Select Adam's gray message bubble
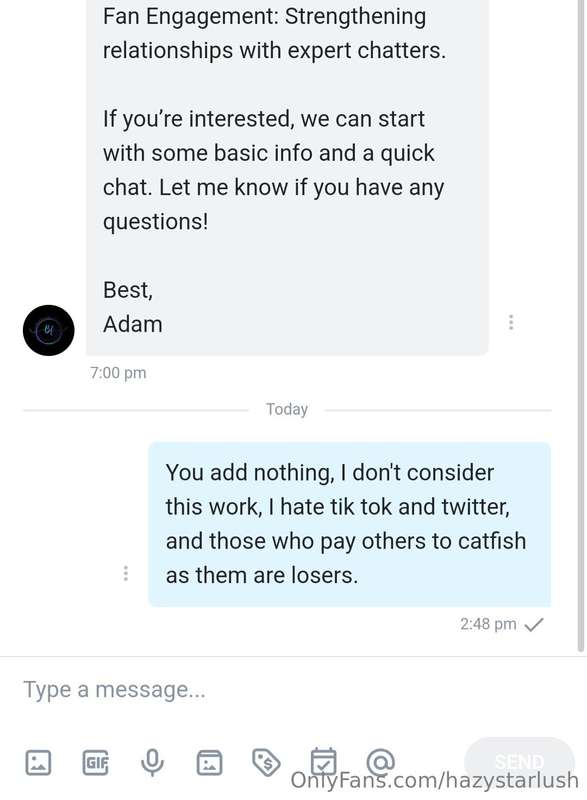Image resolution: width=587 pixels, height=800 pixels. [287, 177]
